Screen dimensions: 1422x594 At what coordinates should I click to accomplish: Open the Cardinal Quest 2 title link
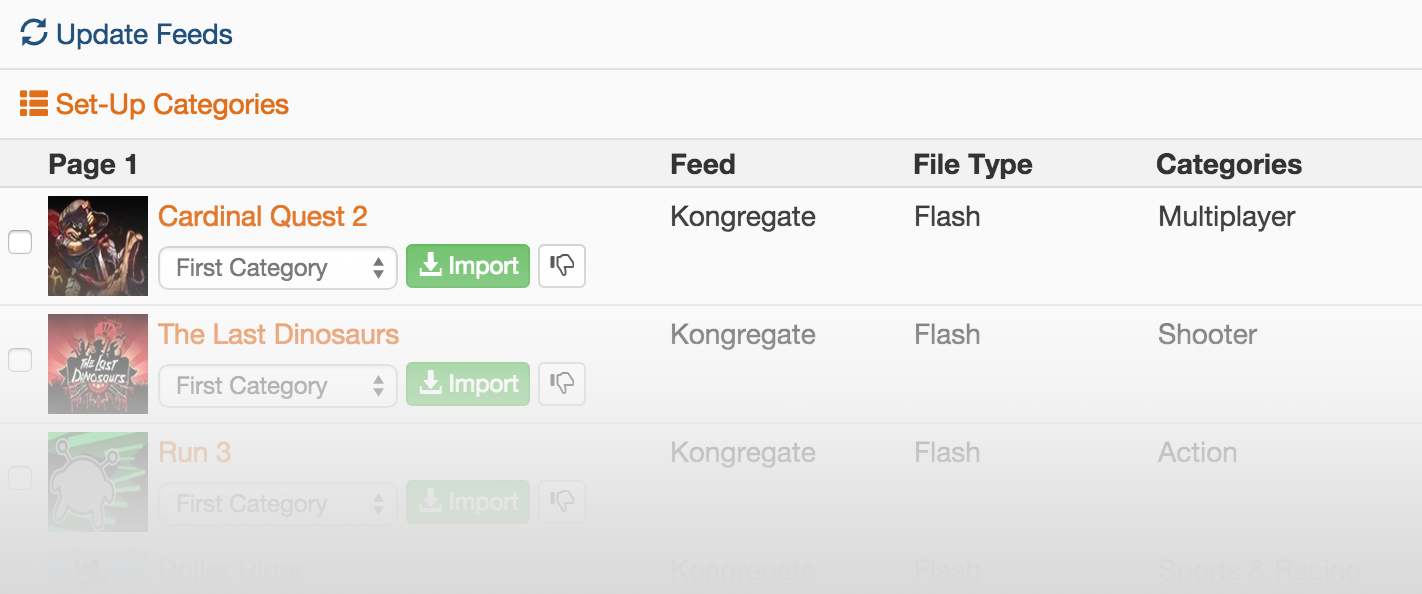[x=263, y=216]
